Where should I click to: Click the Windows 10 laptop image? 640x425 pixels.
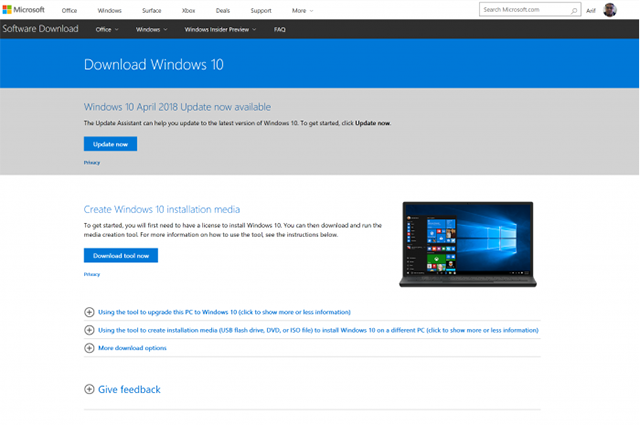pos(468,244)
